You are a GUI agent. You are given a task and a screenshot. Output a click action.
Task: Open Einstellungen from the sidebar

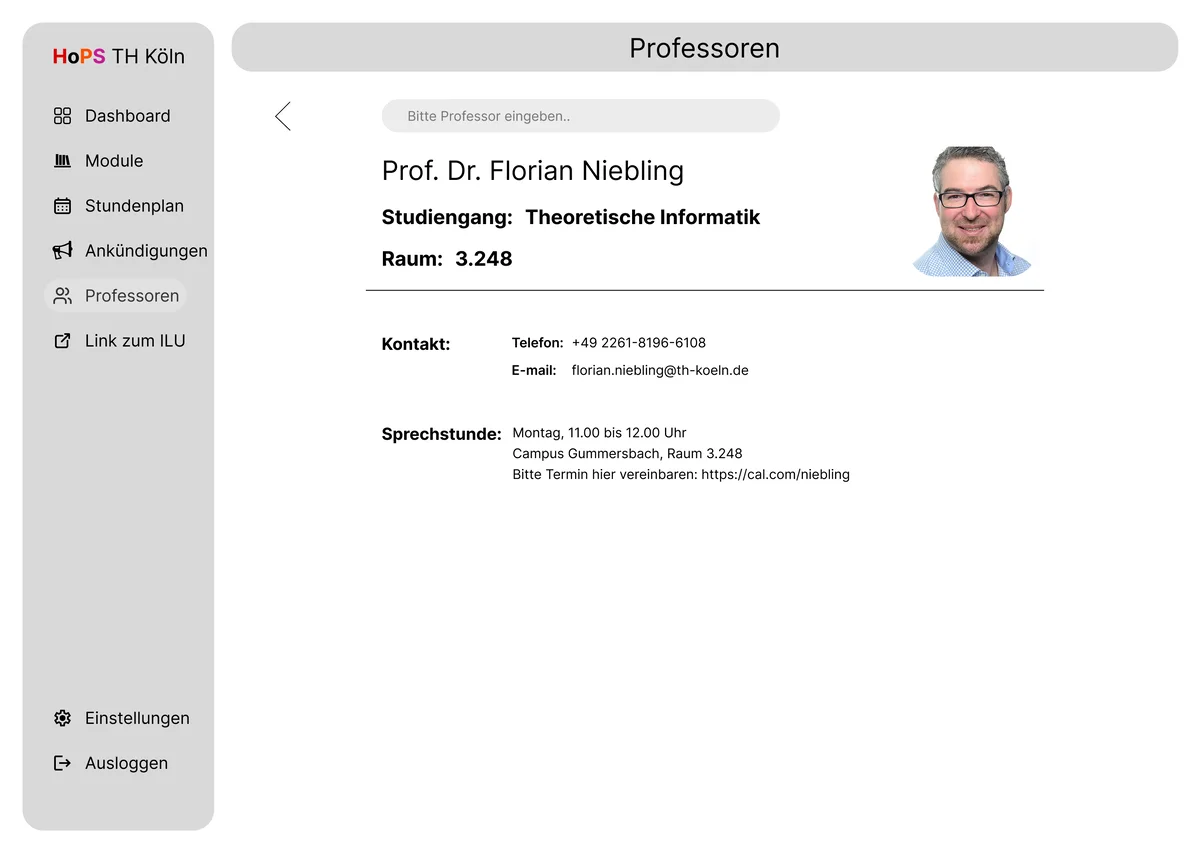point(137,718)
